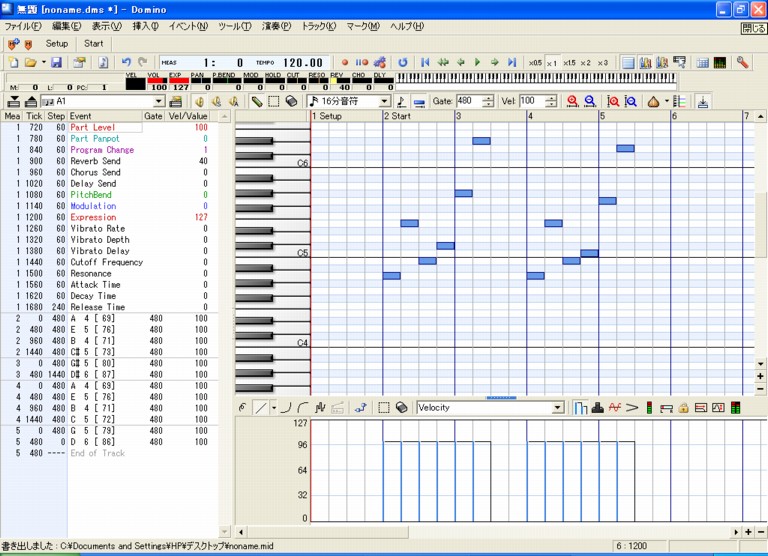Toggle the note-entry mode icon next to note length
This screenshot has height=556, width=768.
[401, 101]
